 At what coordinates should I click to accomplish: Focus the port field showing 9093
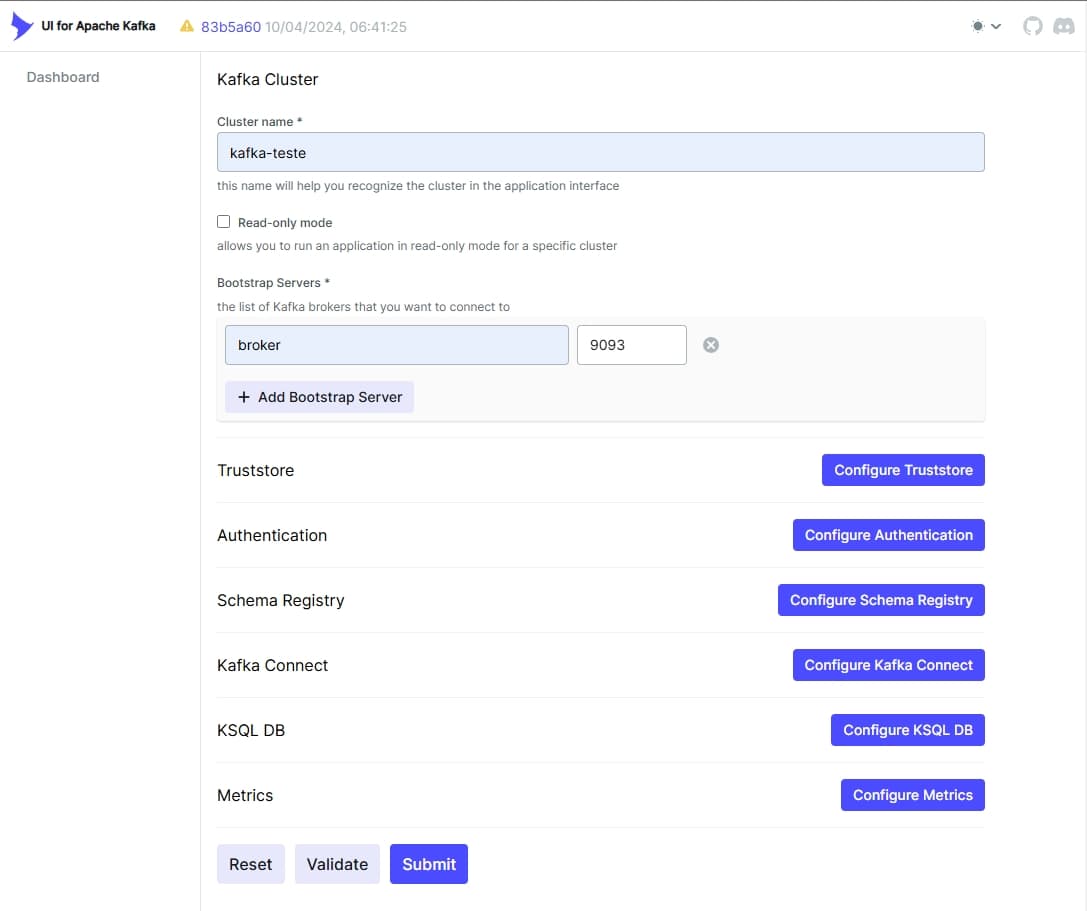632,345
